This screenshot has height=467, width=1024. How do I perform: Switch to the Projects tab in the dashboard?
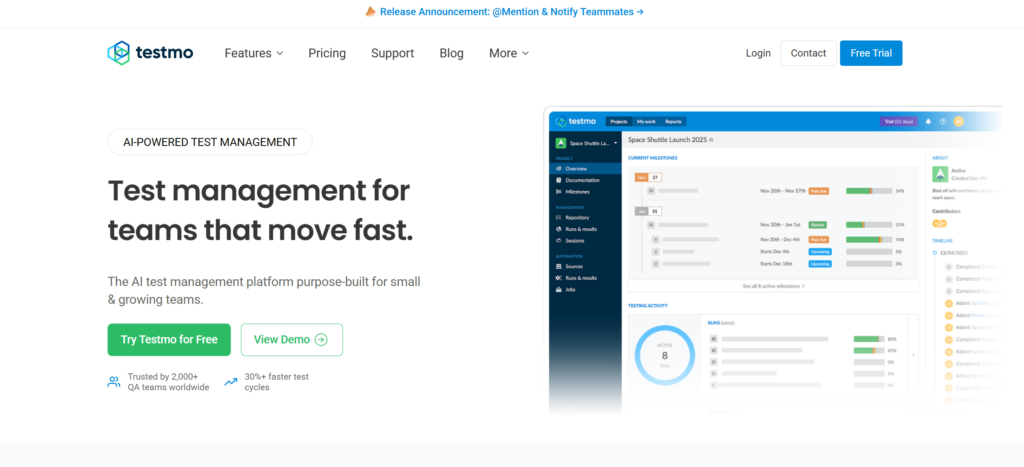619,121
